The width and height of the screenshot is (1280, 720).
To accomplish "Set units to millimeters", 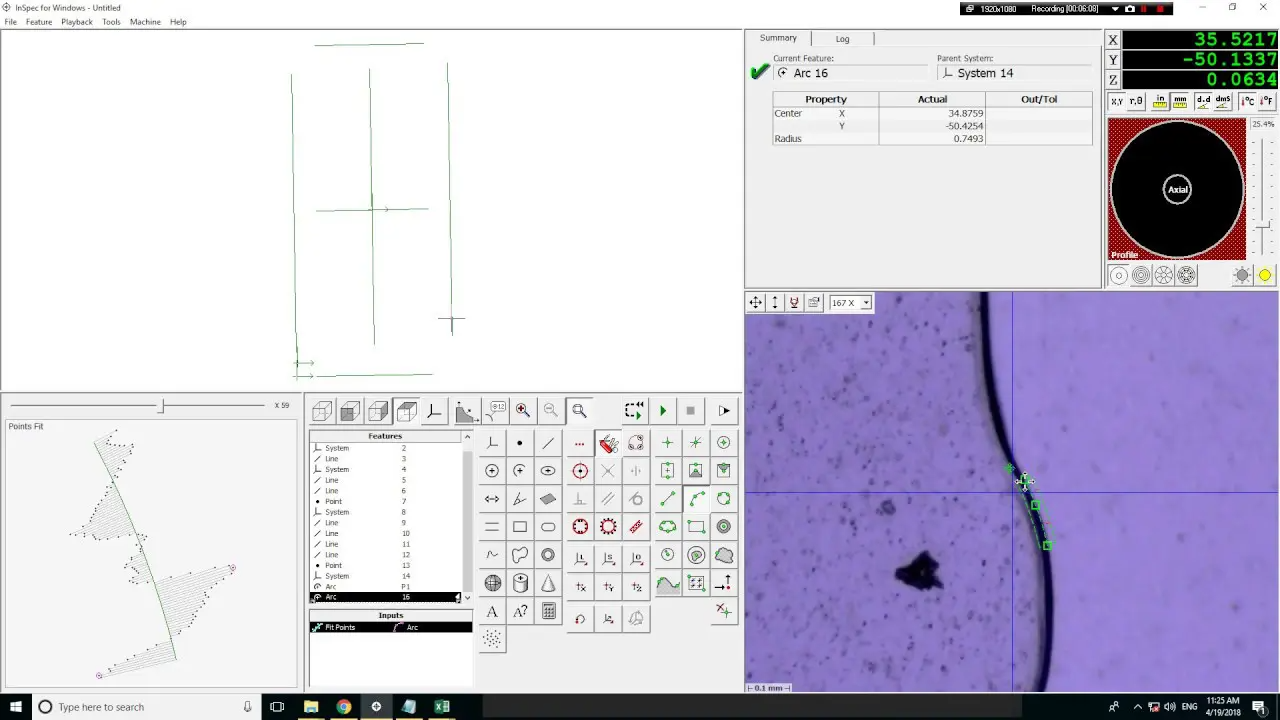I will point(1180,101).
